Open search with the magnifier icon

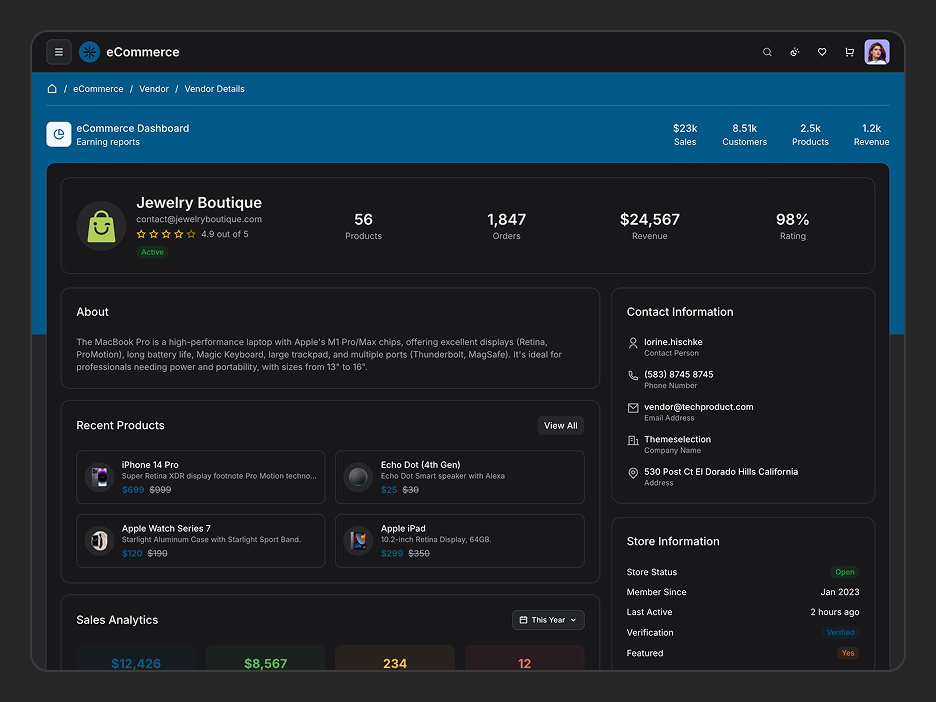coord(767,52)
